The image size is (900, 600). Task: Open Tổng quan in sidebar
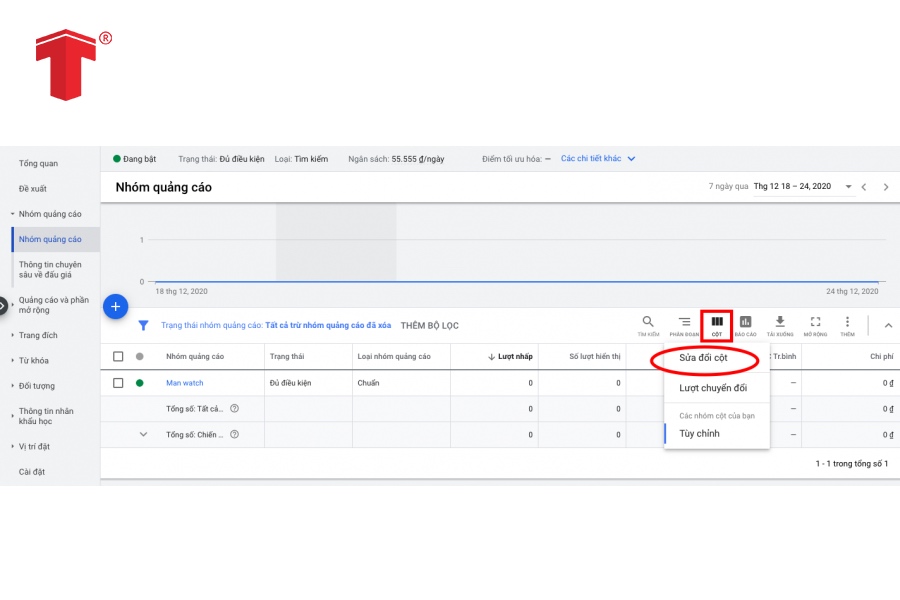tap(38, 164)
